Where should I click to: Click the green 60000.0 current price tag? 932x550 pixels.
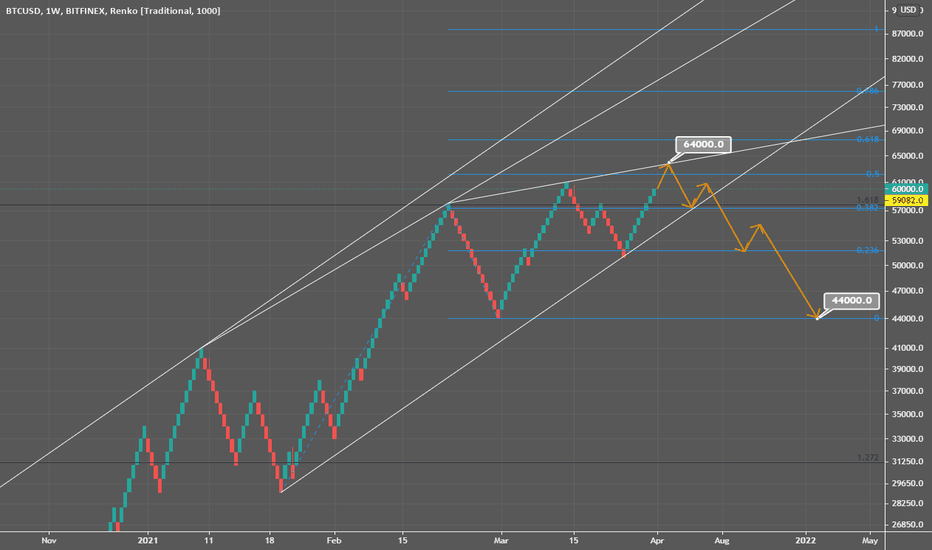[908, 189]
